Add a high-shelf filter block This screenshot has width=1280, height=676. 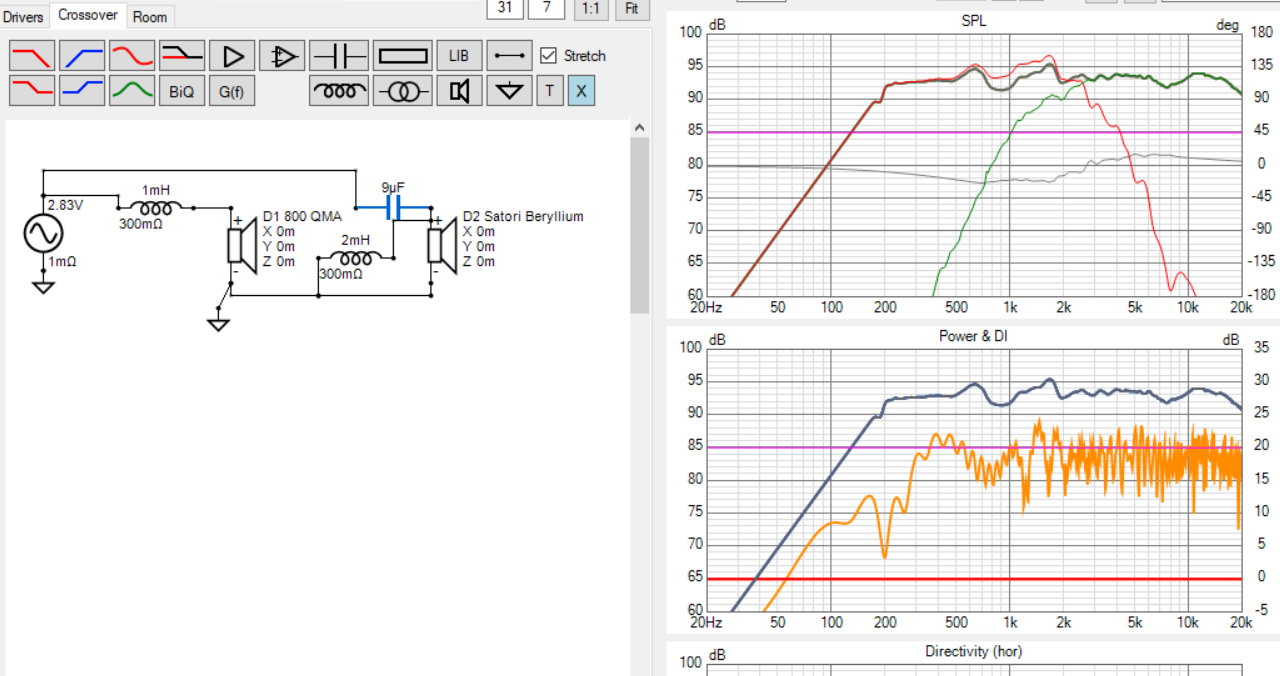(82, 91)
